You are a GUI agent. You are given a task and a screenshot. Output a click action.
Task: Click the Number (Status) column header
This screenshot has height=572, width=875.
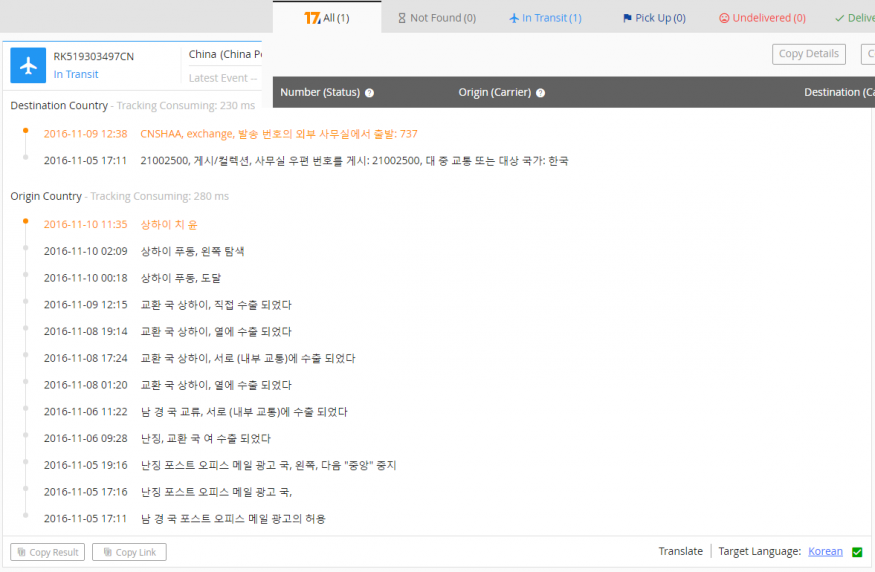pos(319,93)
